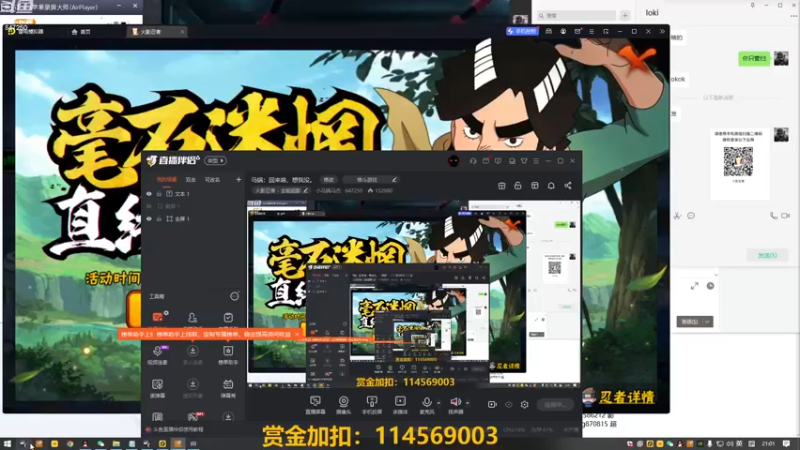This screenshot has width=800, height=450.
Task: Click the 手机控制 button in emulator title bar
Action: (x=522, y=31)
